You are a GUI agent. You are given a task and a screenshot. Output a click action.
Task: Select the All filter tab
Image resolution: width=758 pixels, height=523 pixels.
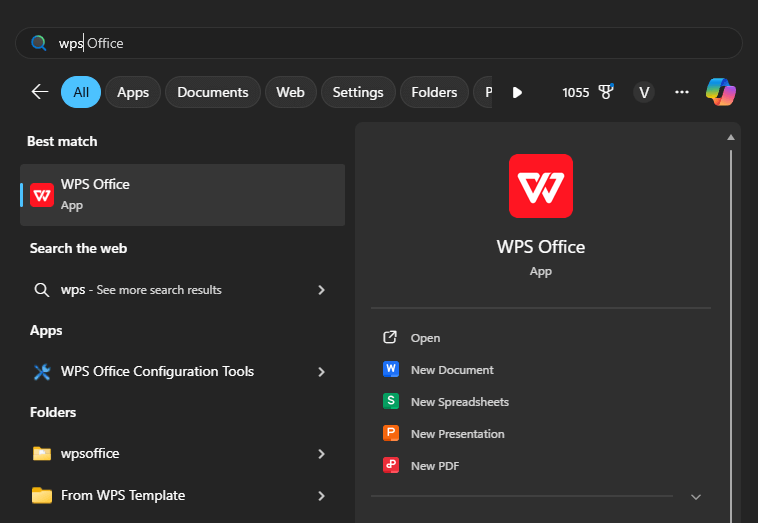tap(81, 92)
